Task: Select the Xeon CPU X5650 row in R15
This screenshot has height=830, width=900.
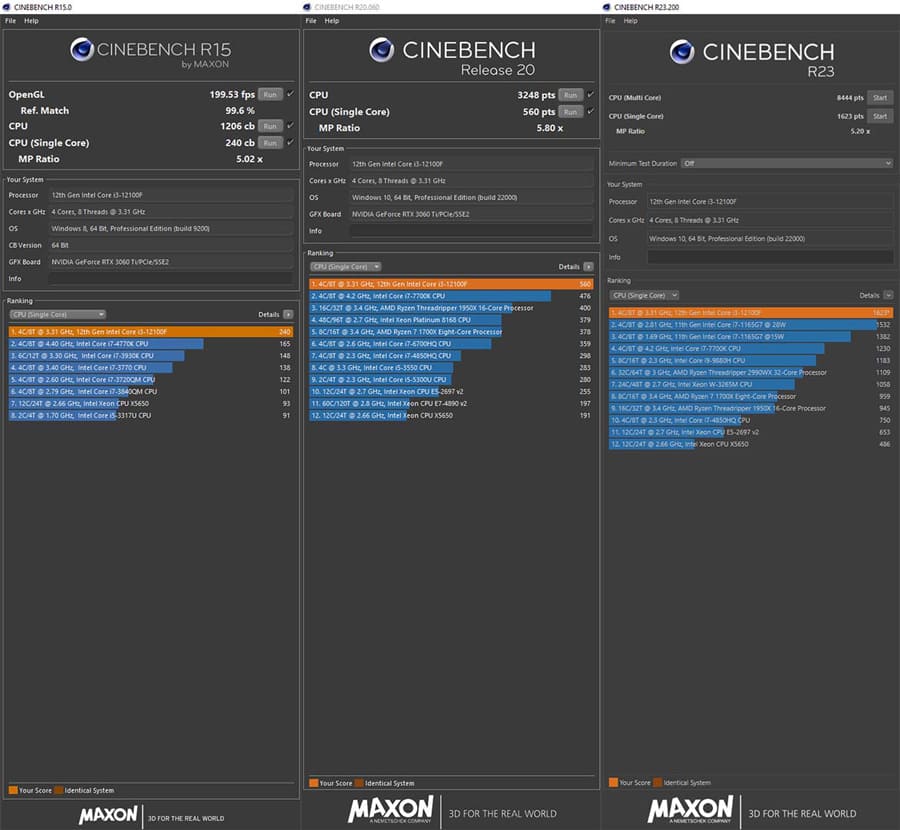Action: 151,404
